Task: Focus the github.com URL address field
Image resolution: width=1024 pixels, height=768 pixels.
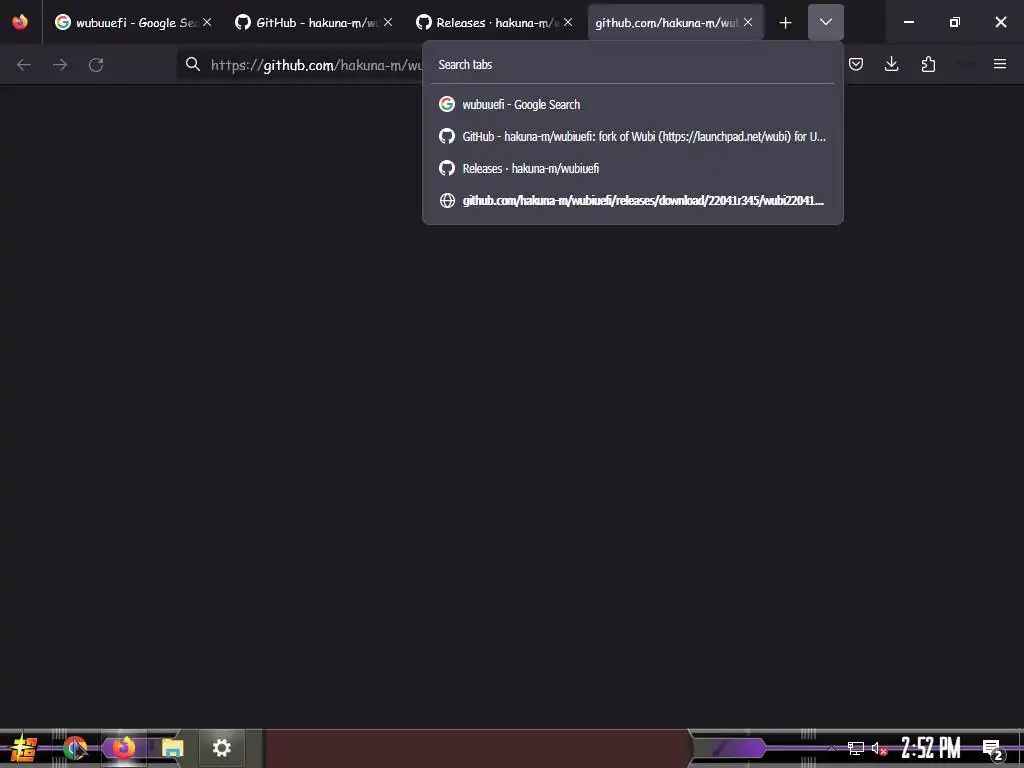Action: pyautogui.click(x=316, y=65)
